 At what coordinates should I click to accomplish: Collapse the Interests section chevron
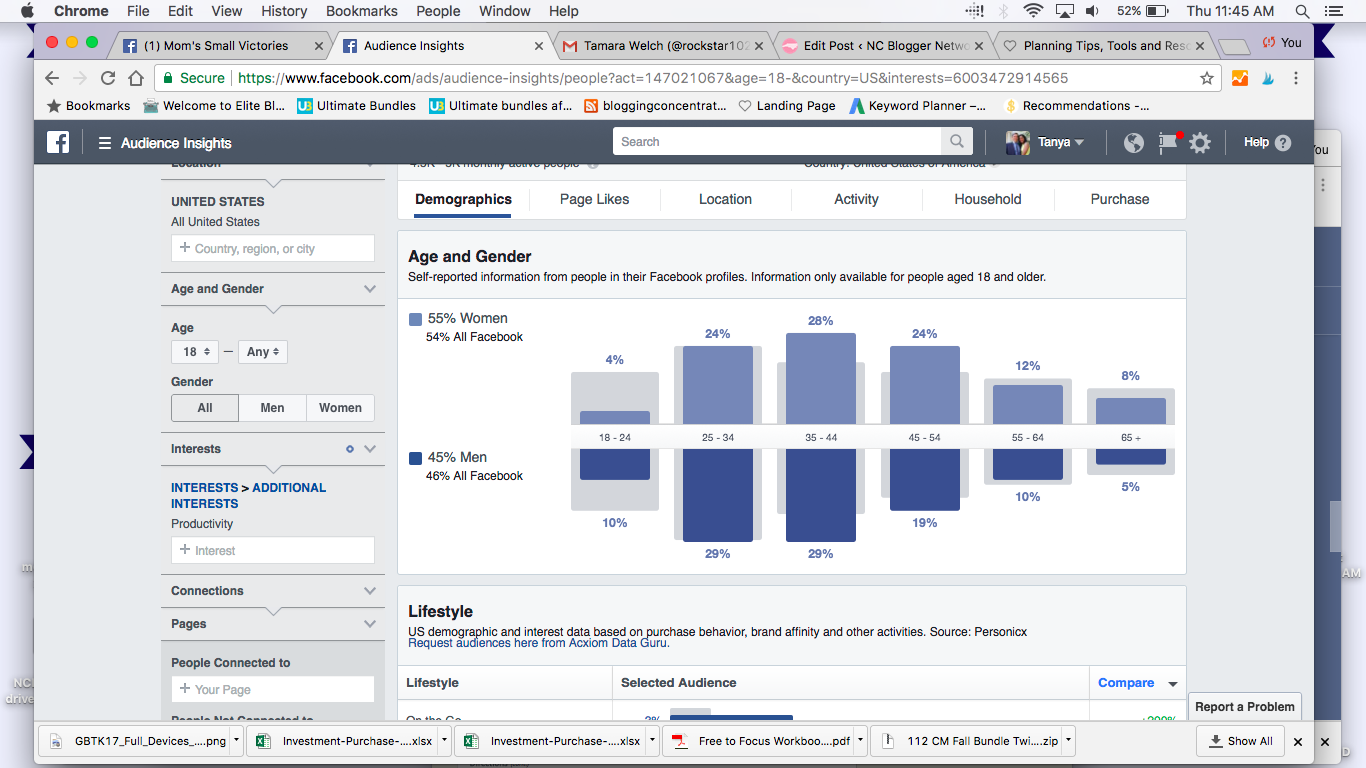370,449
